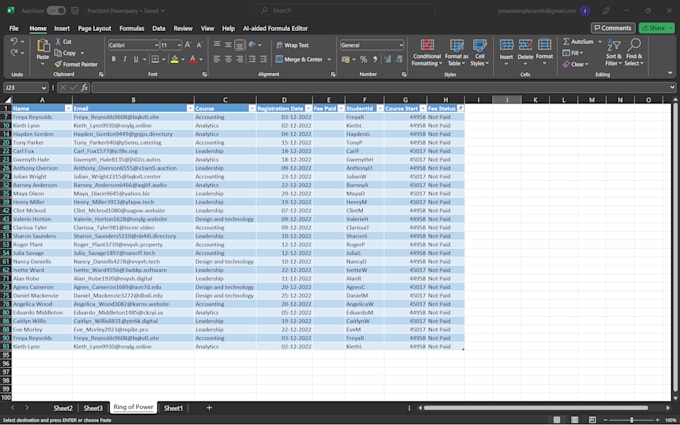Click the green Share button
The image size is (680, 425).
(656, 28)
